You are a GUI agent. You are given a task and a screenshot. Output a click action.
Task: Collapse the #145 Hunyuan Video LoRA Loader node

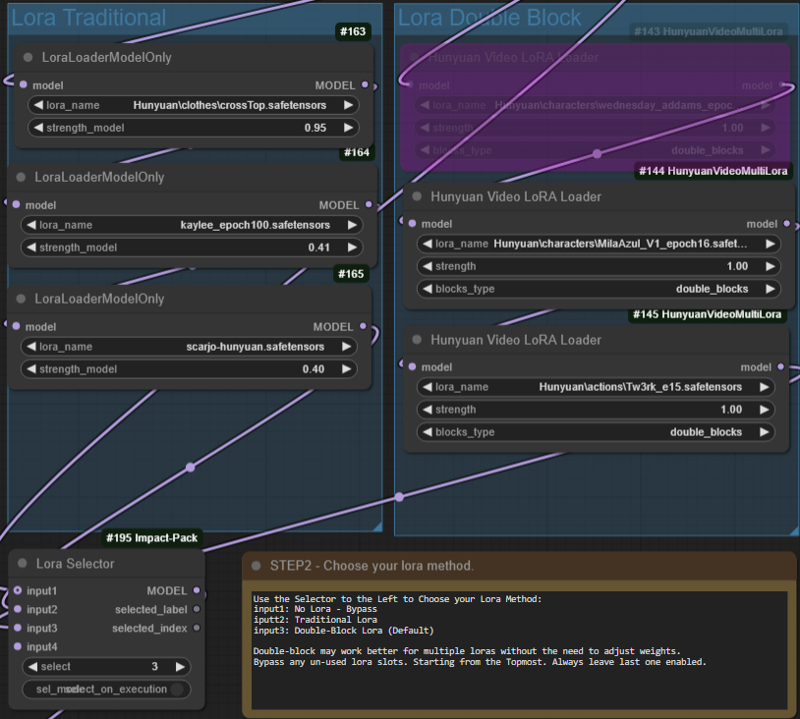[417, 340]
